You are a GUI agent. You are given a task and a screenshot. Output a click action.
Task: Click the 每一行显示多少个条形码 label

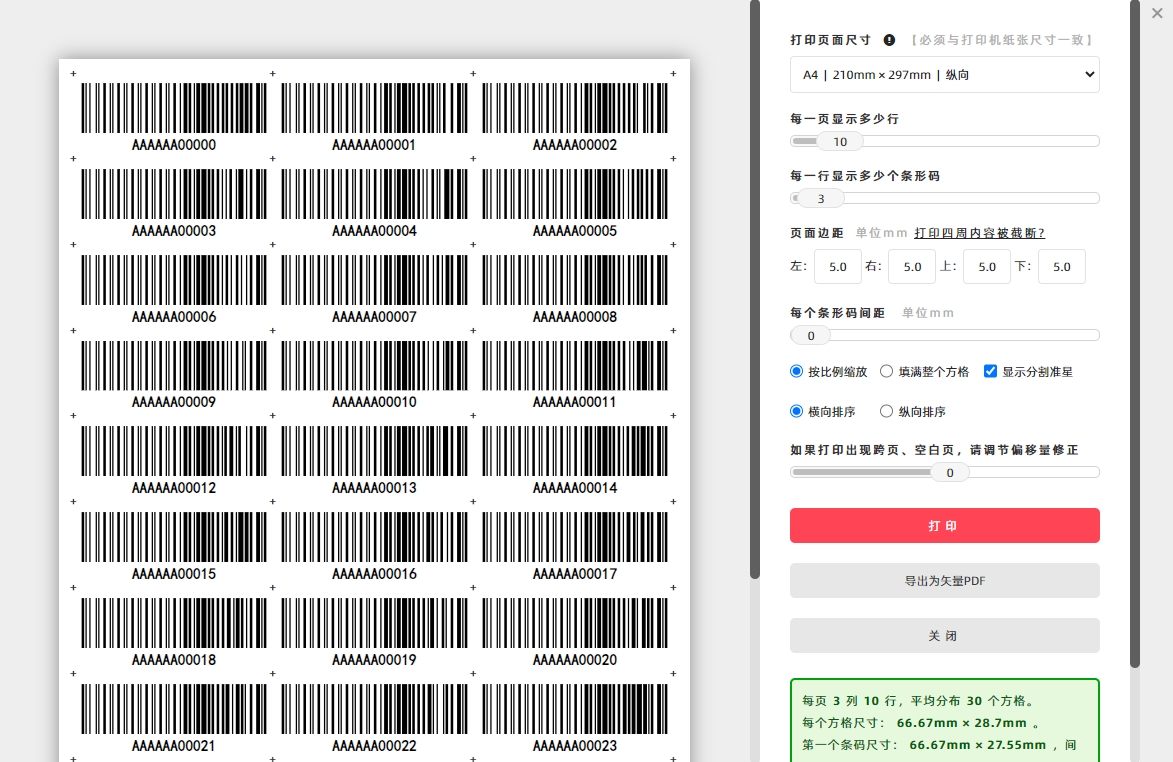[865, 176]
